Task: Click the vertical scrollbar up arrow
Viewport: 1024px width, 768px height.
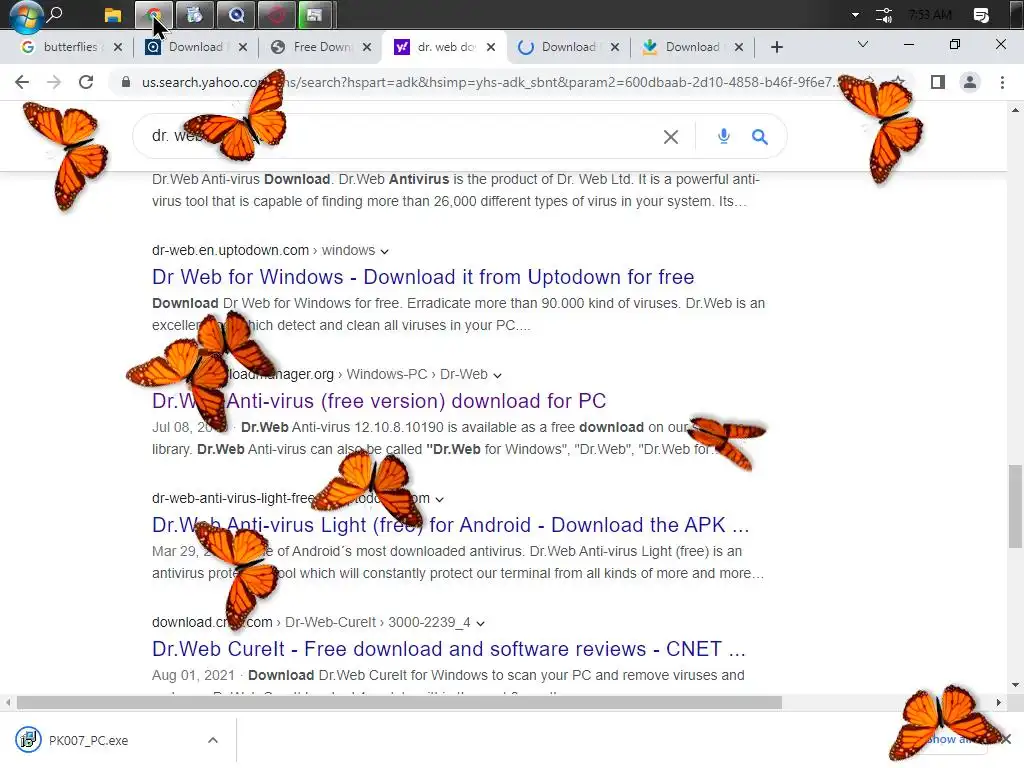Action: click(x=1015, y=110)
